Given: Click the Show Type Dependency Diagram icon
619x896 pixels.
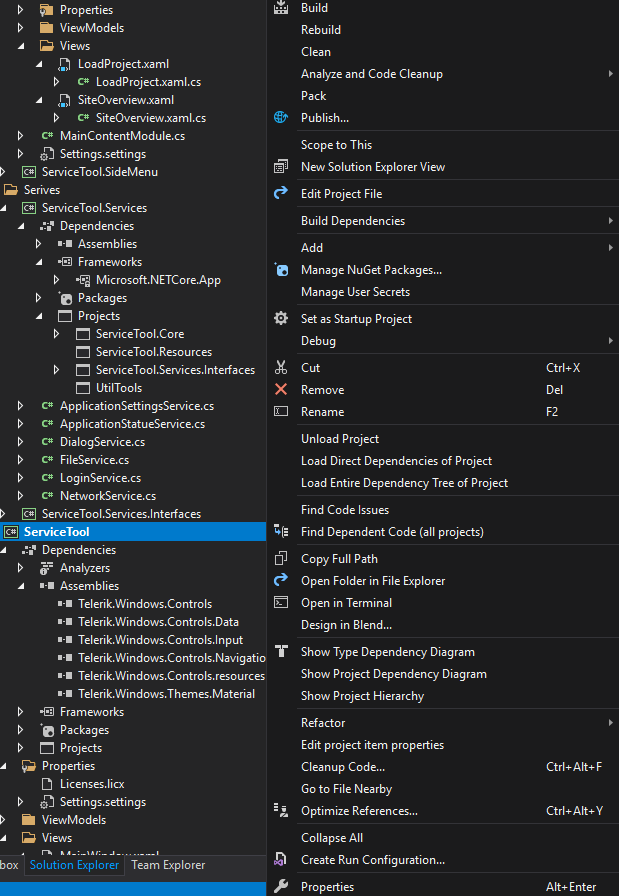Looking at the screenshot, I should point(281,651).
